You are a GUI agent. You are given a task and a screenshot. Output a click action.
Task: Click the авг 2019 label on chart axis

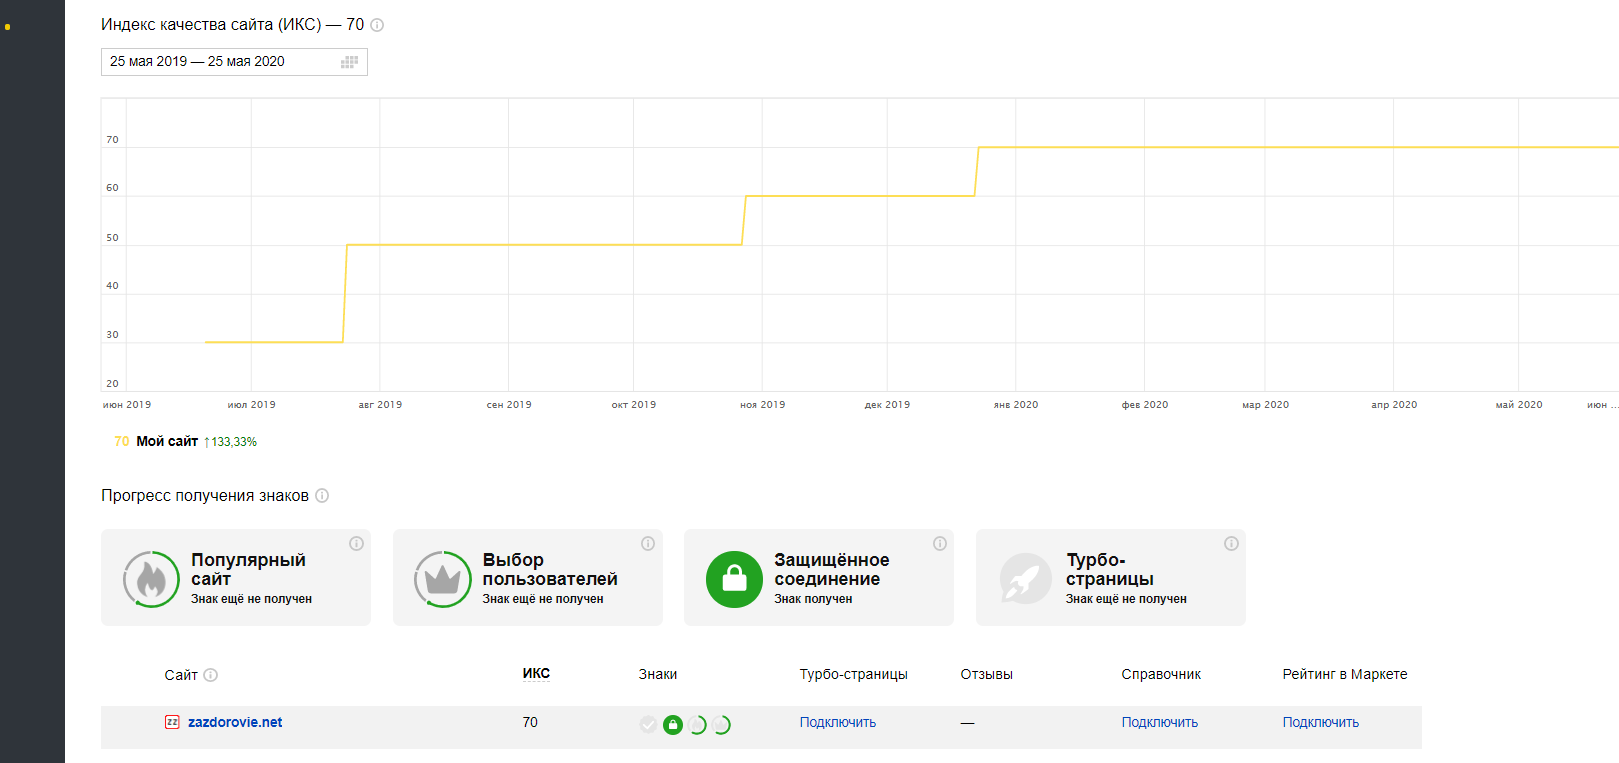coord(380,405)
